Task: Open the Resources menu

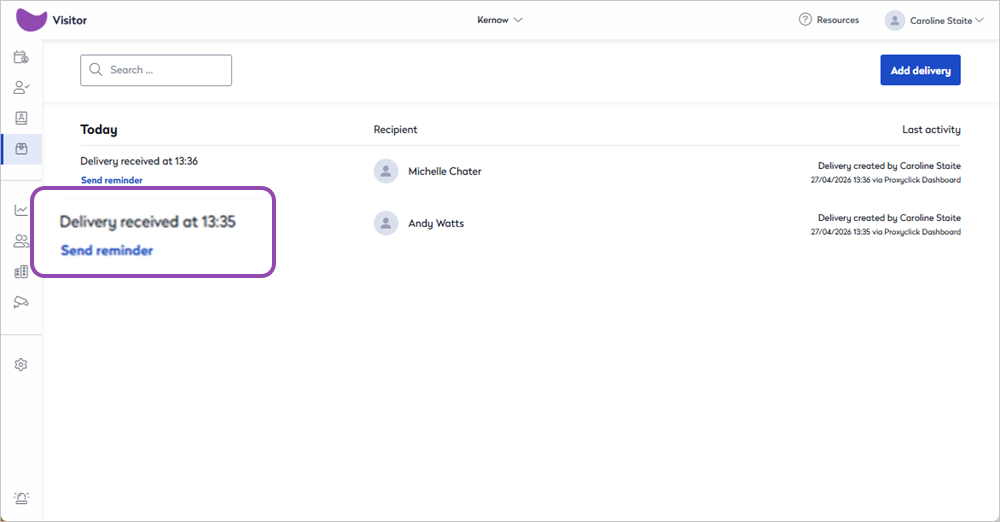Action: 829,20
